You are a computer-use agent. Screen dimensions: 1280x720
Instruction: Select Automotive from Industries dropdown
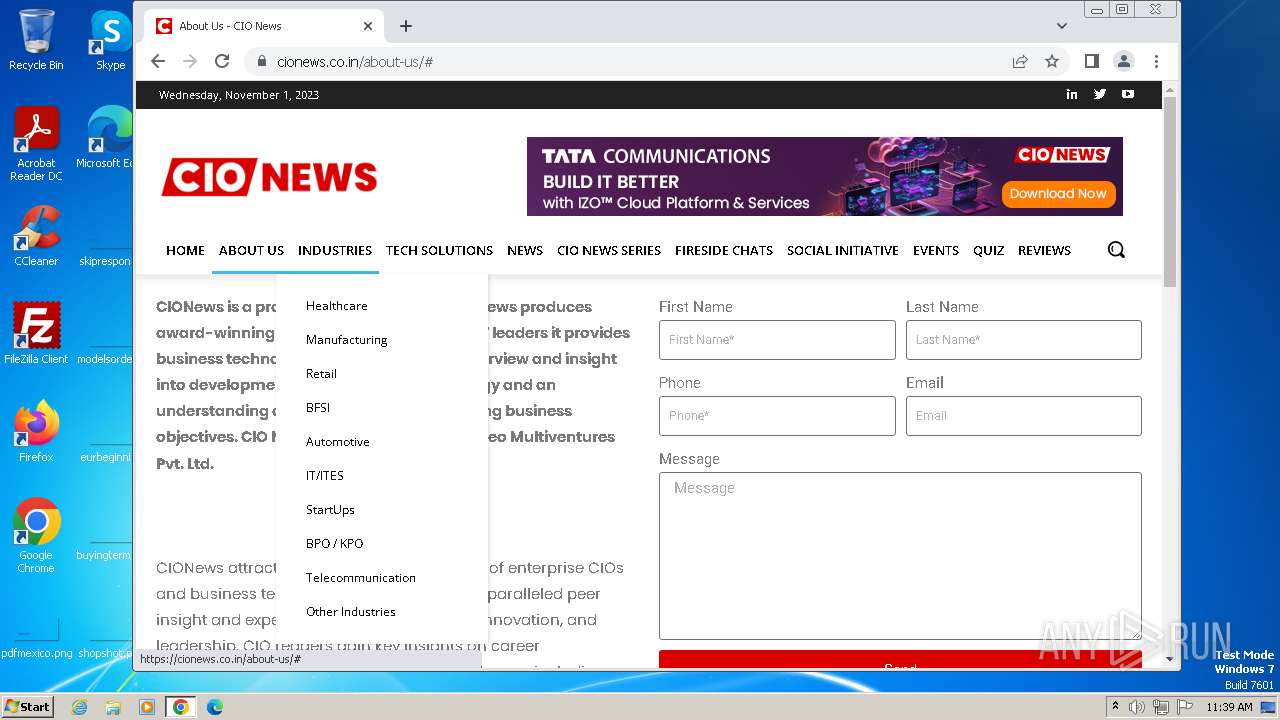click(x=338, y=442)
